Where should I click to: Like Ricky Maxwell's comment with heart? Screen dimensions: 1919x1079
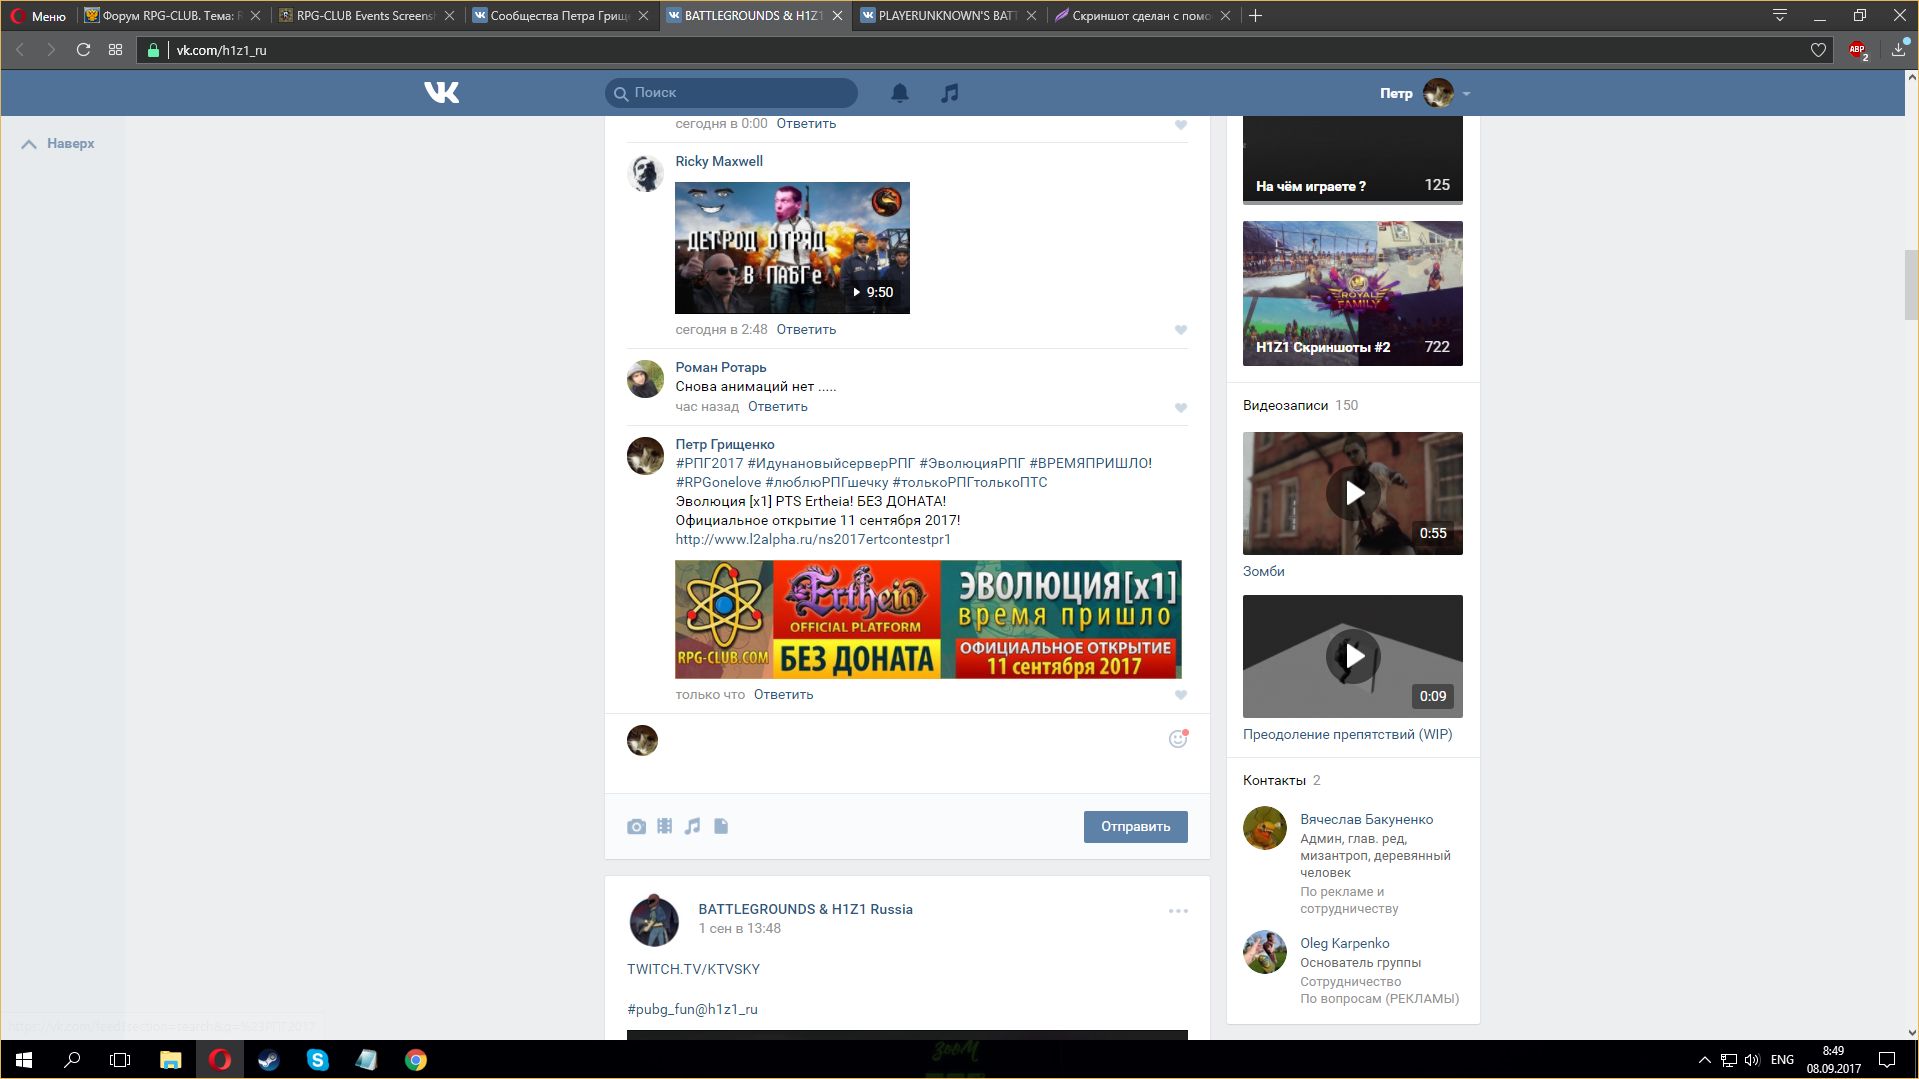point(1181,330)
